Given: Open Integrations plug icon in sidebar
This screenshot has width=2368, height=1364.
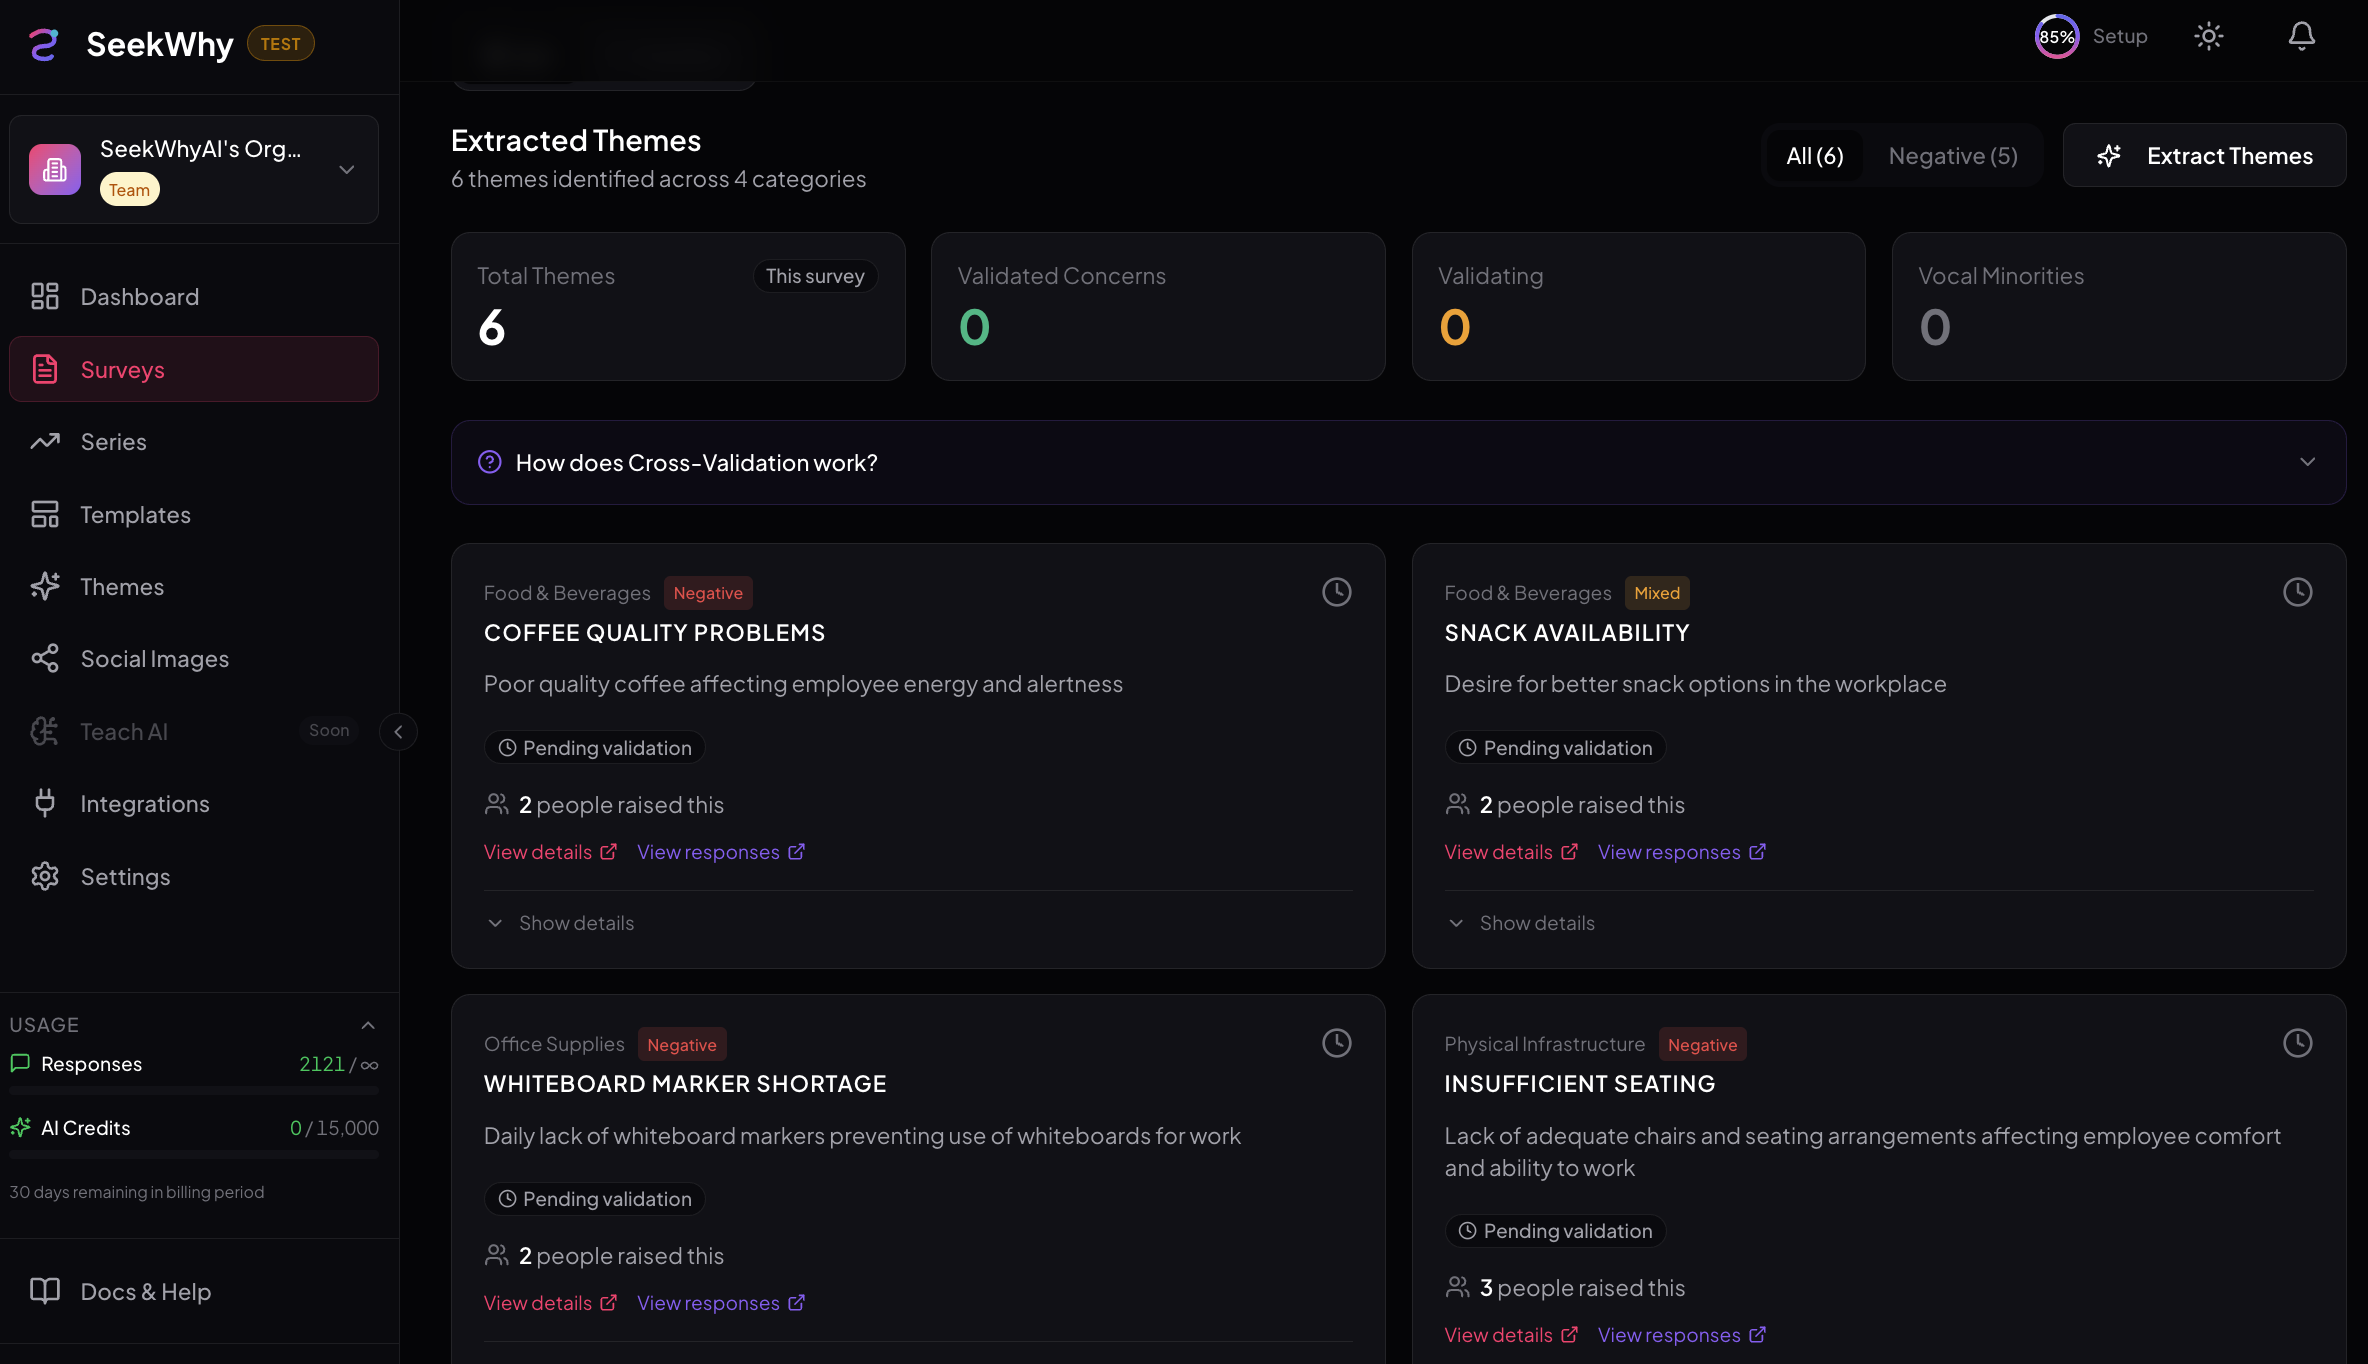Looking at the screenshot, I should click(x=45, y=803).
